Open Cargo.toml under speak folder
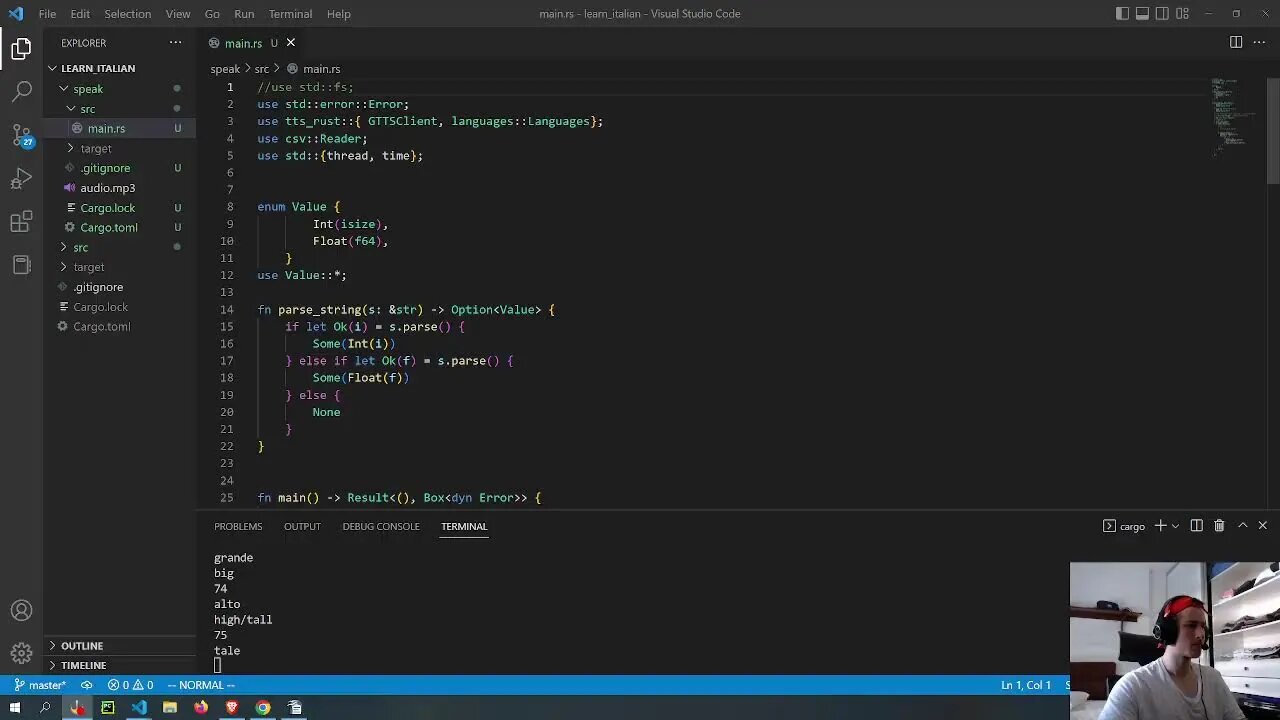The height and width of the screenshot is (720, 1280). pos(120,227)
